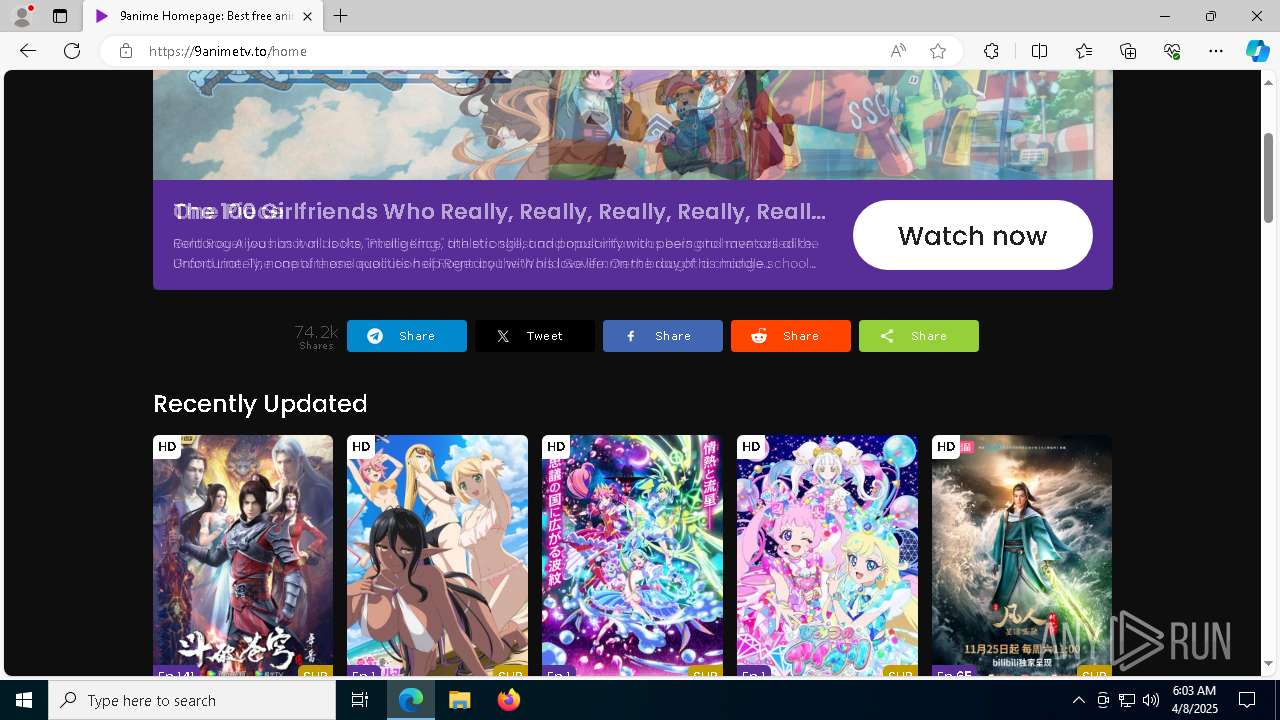Open second anime poster with beach girls
Screen dimensions: 1280x720
(x=437, y=556)
